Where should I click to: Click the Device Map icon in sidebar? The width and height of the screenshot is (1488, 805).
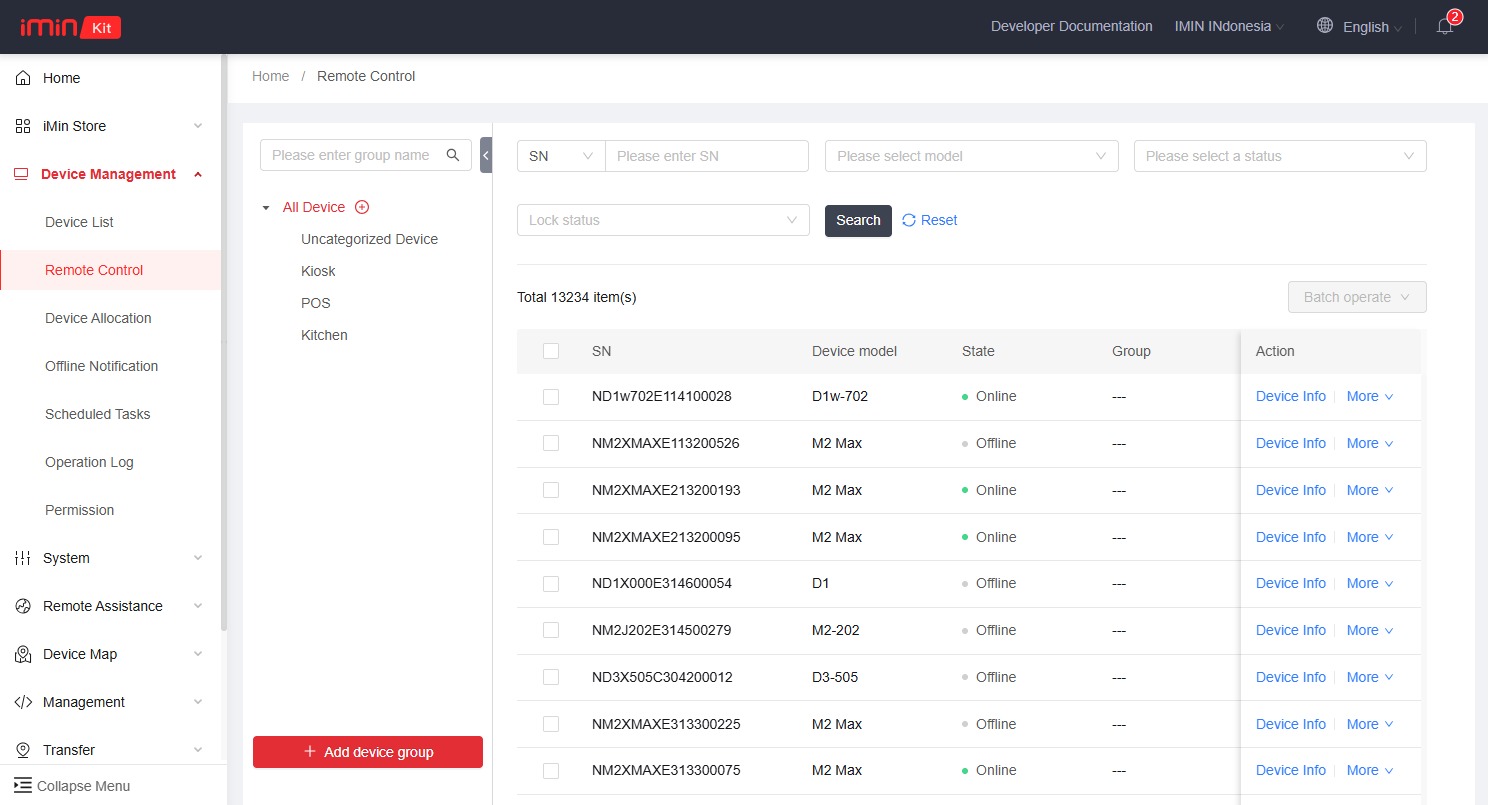(23, 654)
